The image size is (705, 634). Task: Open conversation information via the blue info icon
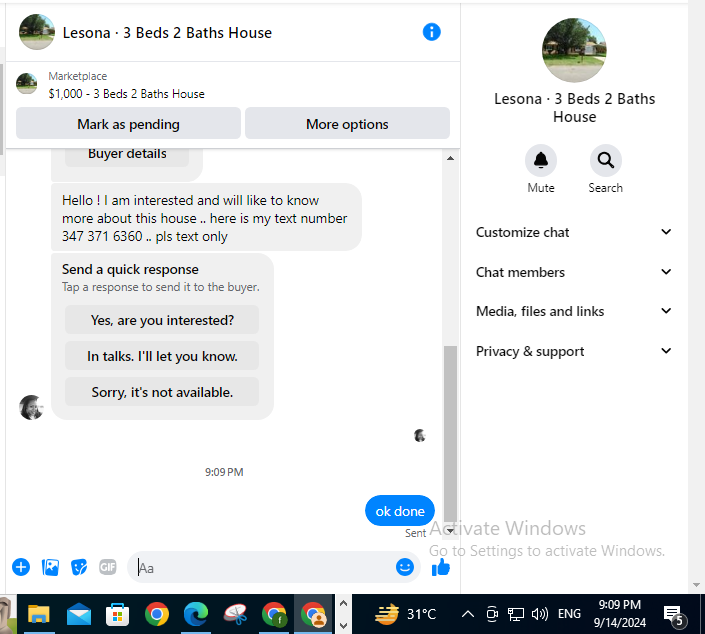click(x=431, y=32)
